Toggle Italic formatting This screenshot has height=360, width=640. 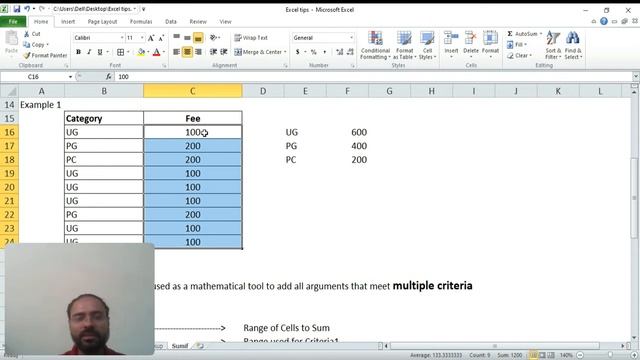coord(89,52)
